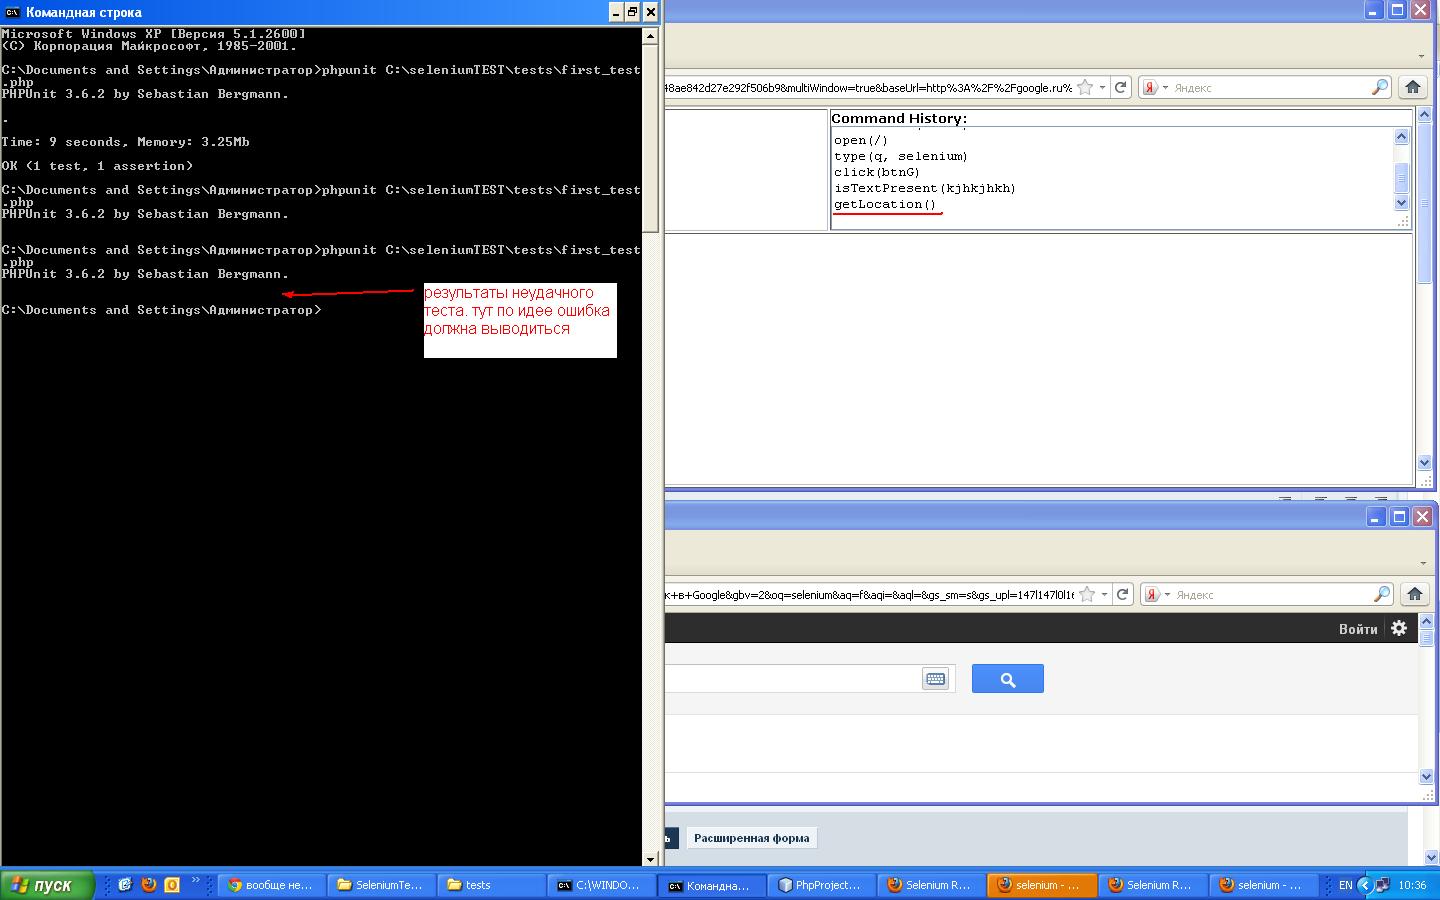The width and height of the screenshot is (1440, 900).
Task: Focus the Яндекс search field in upper Firefox
Action: [1270, 88]
